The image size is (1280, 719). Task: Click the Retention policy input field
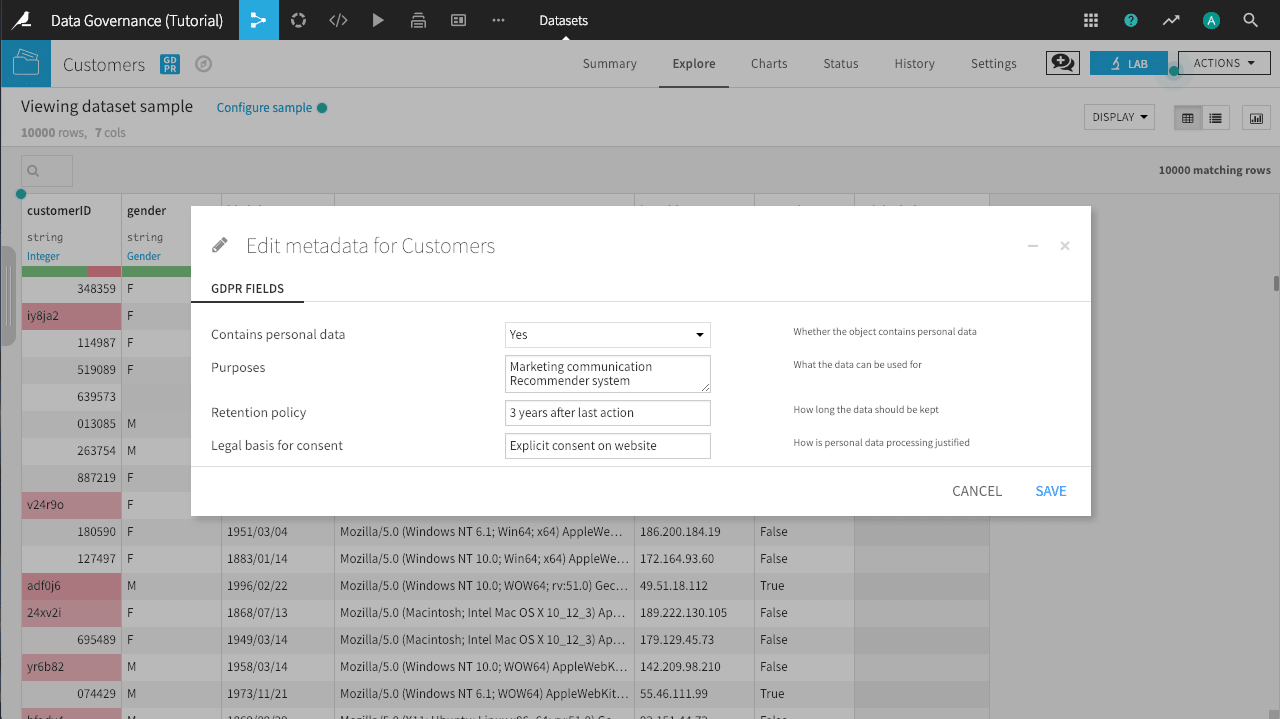pos(607,412)
